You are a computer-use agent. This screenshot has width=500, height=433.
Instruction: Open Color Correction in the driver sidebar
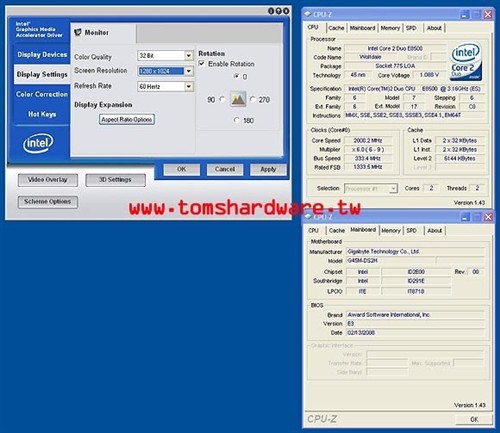pos(42,94)
